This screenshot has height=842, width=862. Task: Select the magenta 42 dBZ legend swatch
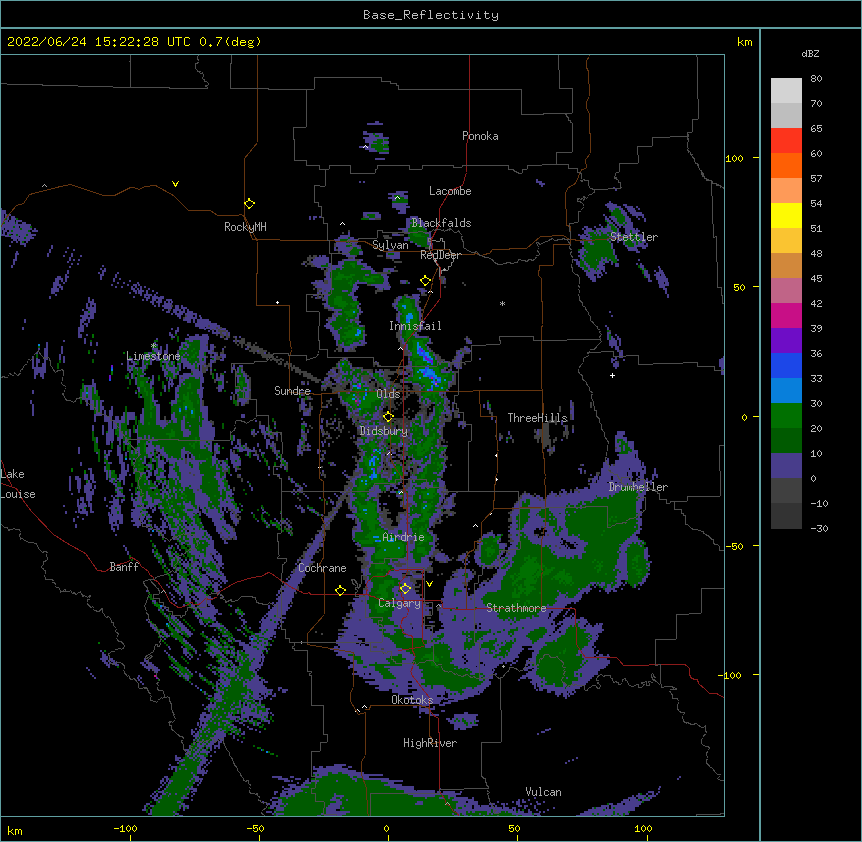tap(786, 315)
